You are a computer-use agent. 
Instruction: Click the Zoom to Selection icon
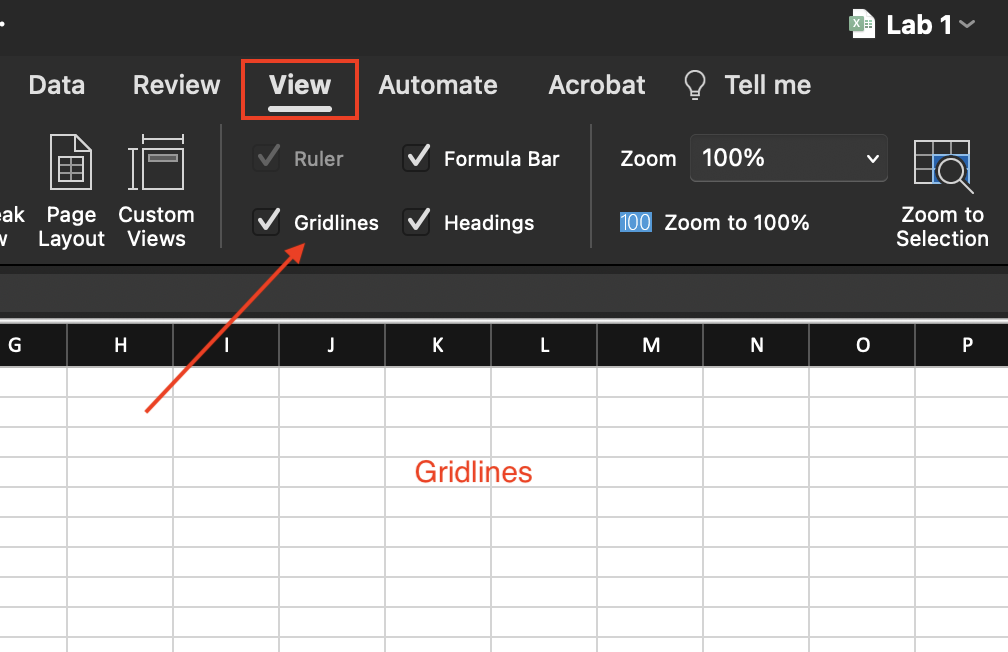coord(942,167)
